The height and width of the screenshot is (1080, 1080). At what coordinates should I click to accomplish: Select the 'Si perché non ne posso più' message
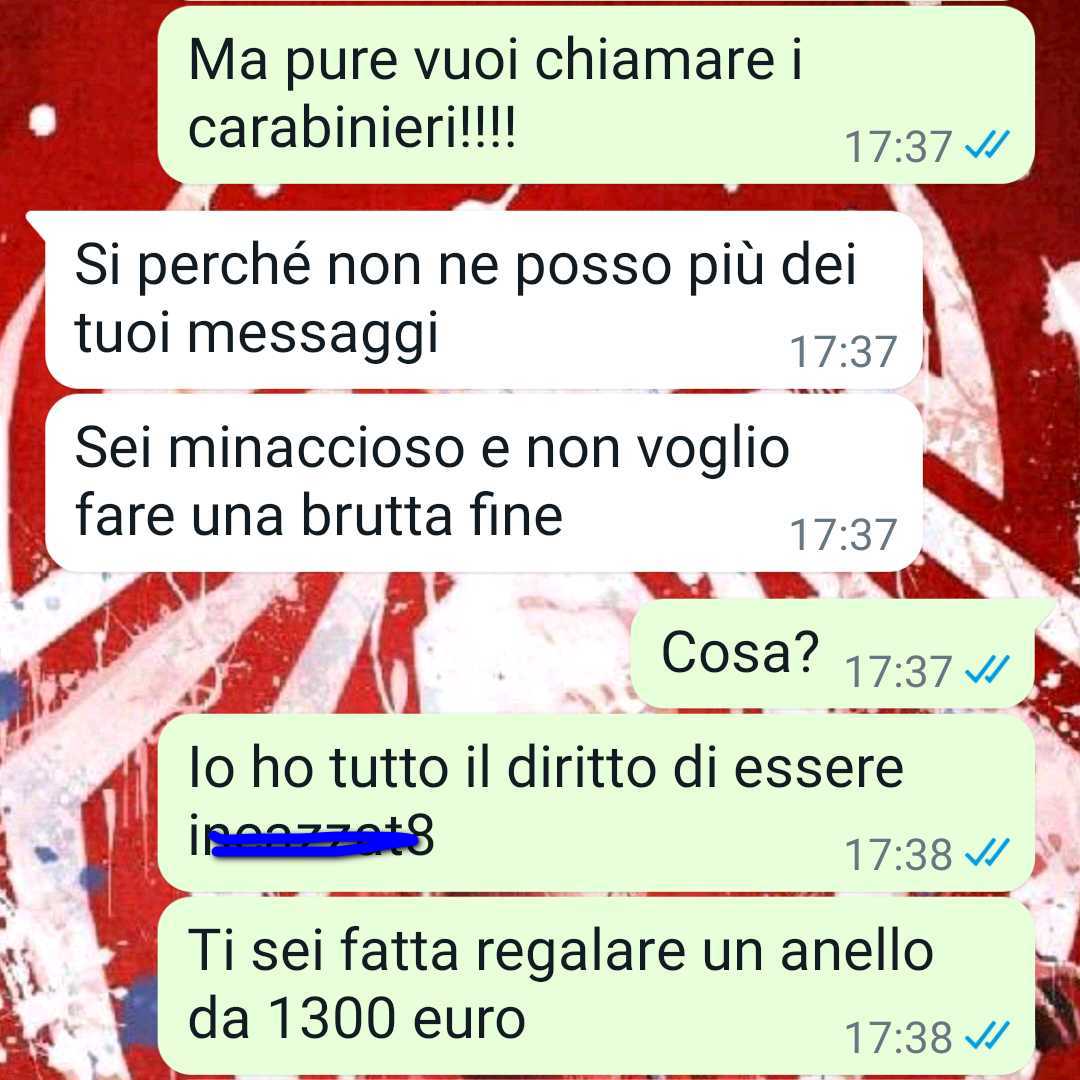click(483, 300)
